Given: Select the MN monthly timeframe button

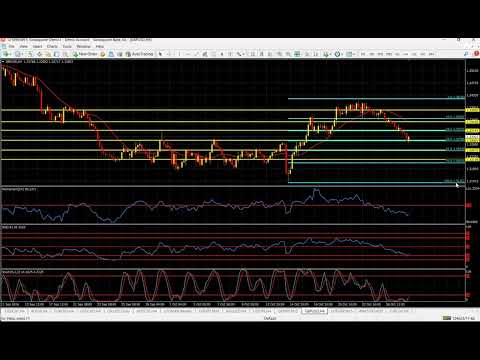Looking at the screenshot, I should [x=431, y=54].
